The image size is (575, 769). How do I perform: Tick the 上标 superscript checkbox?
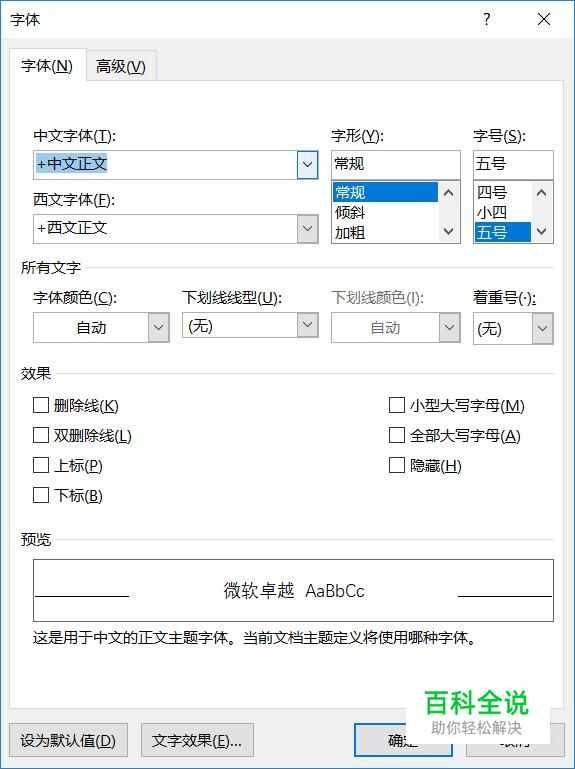41,465
